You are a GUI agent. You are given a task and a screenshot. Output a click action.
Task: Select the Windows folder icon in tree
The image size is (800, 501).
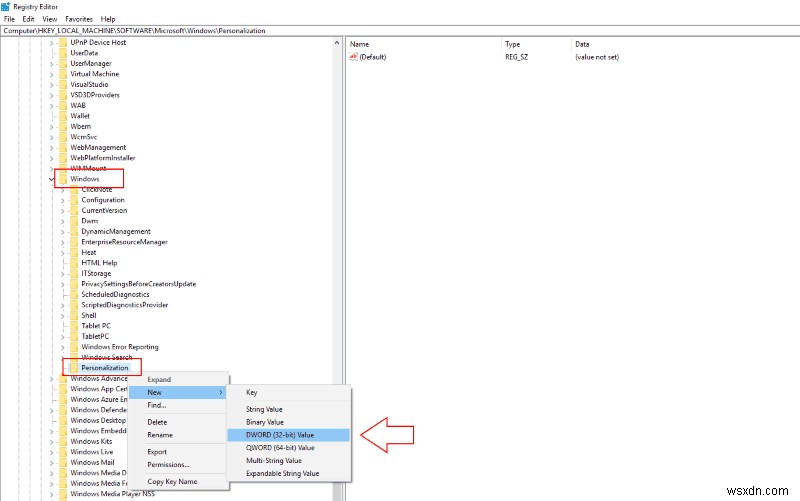click(x=63, y=179)
